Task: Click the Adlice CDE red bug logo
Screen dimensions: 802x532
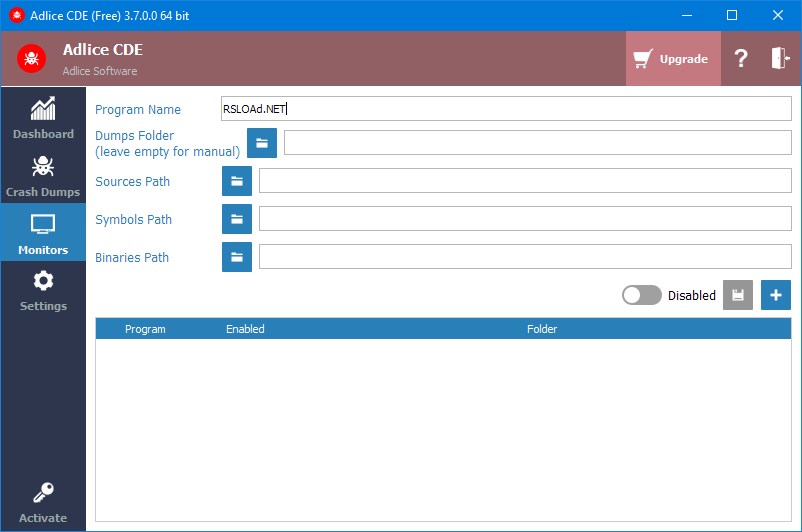Action: 31,58
